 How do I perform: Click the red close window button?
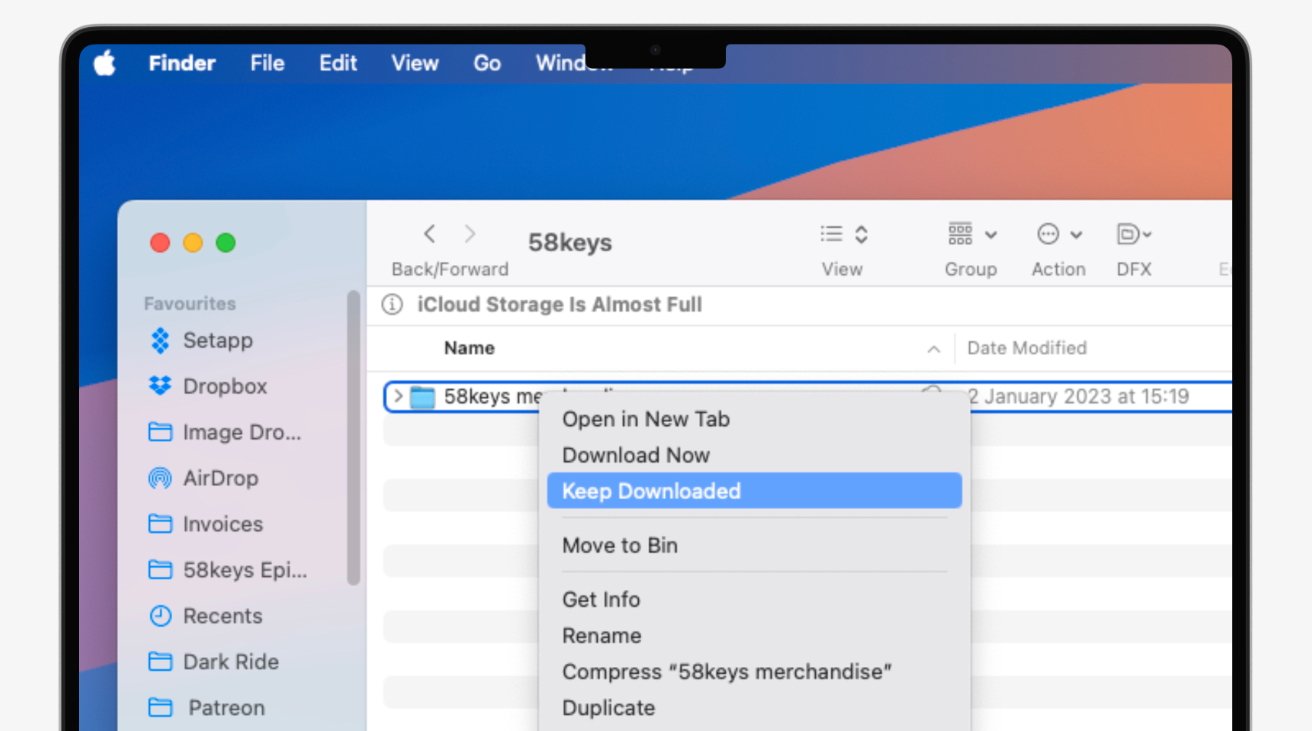160,243
